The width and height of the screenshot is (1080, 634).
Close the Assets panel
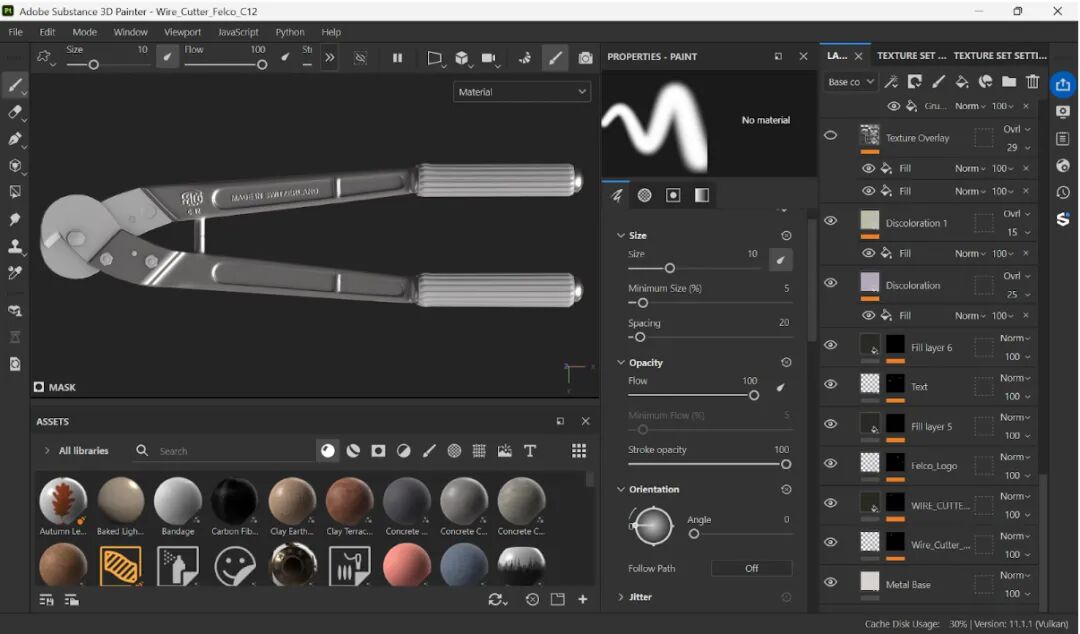(585, 421)
